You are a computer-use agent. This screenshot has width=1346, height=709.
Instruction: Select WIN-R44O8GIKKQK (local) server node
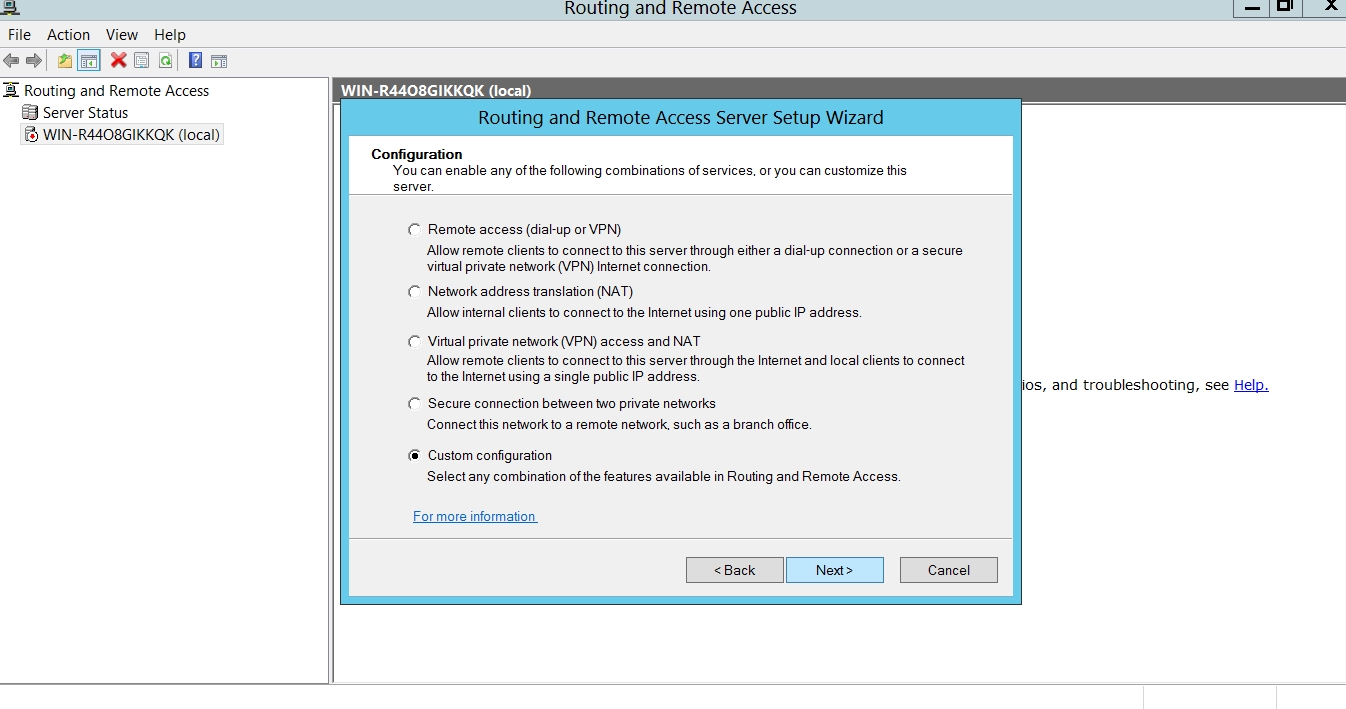click(x=130, y=135)
